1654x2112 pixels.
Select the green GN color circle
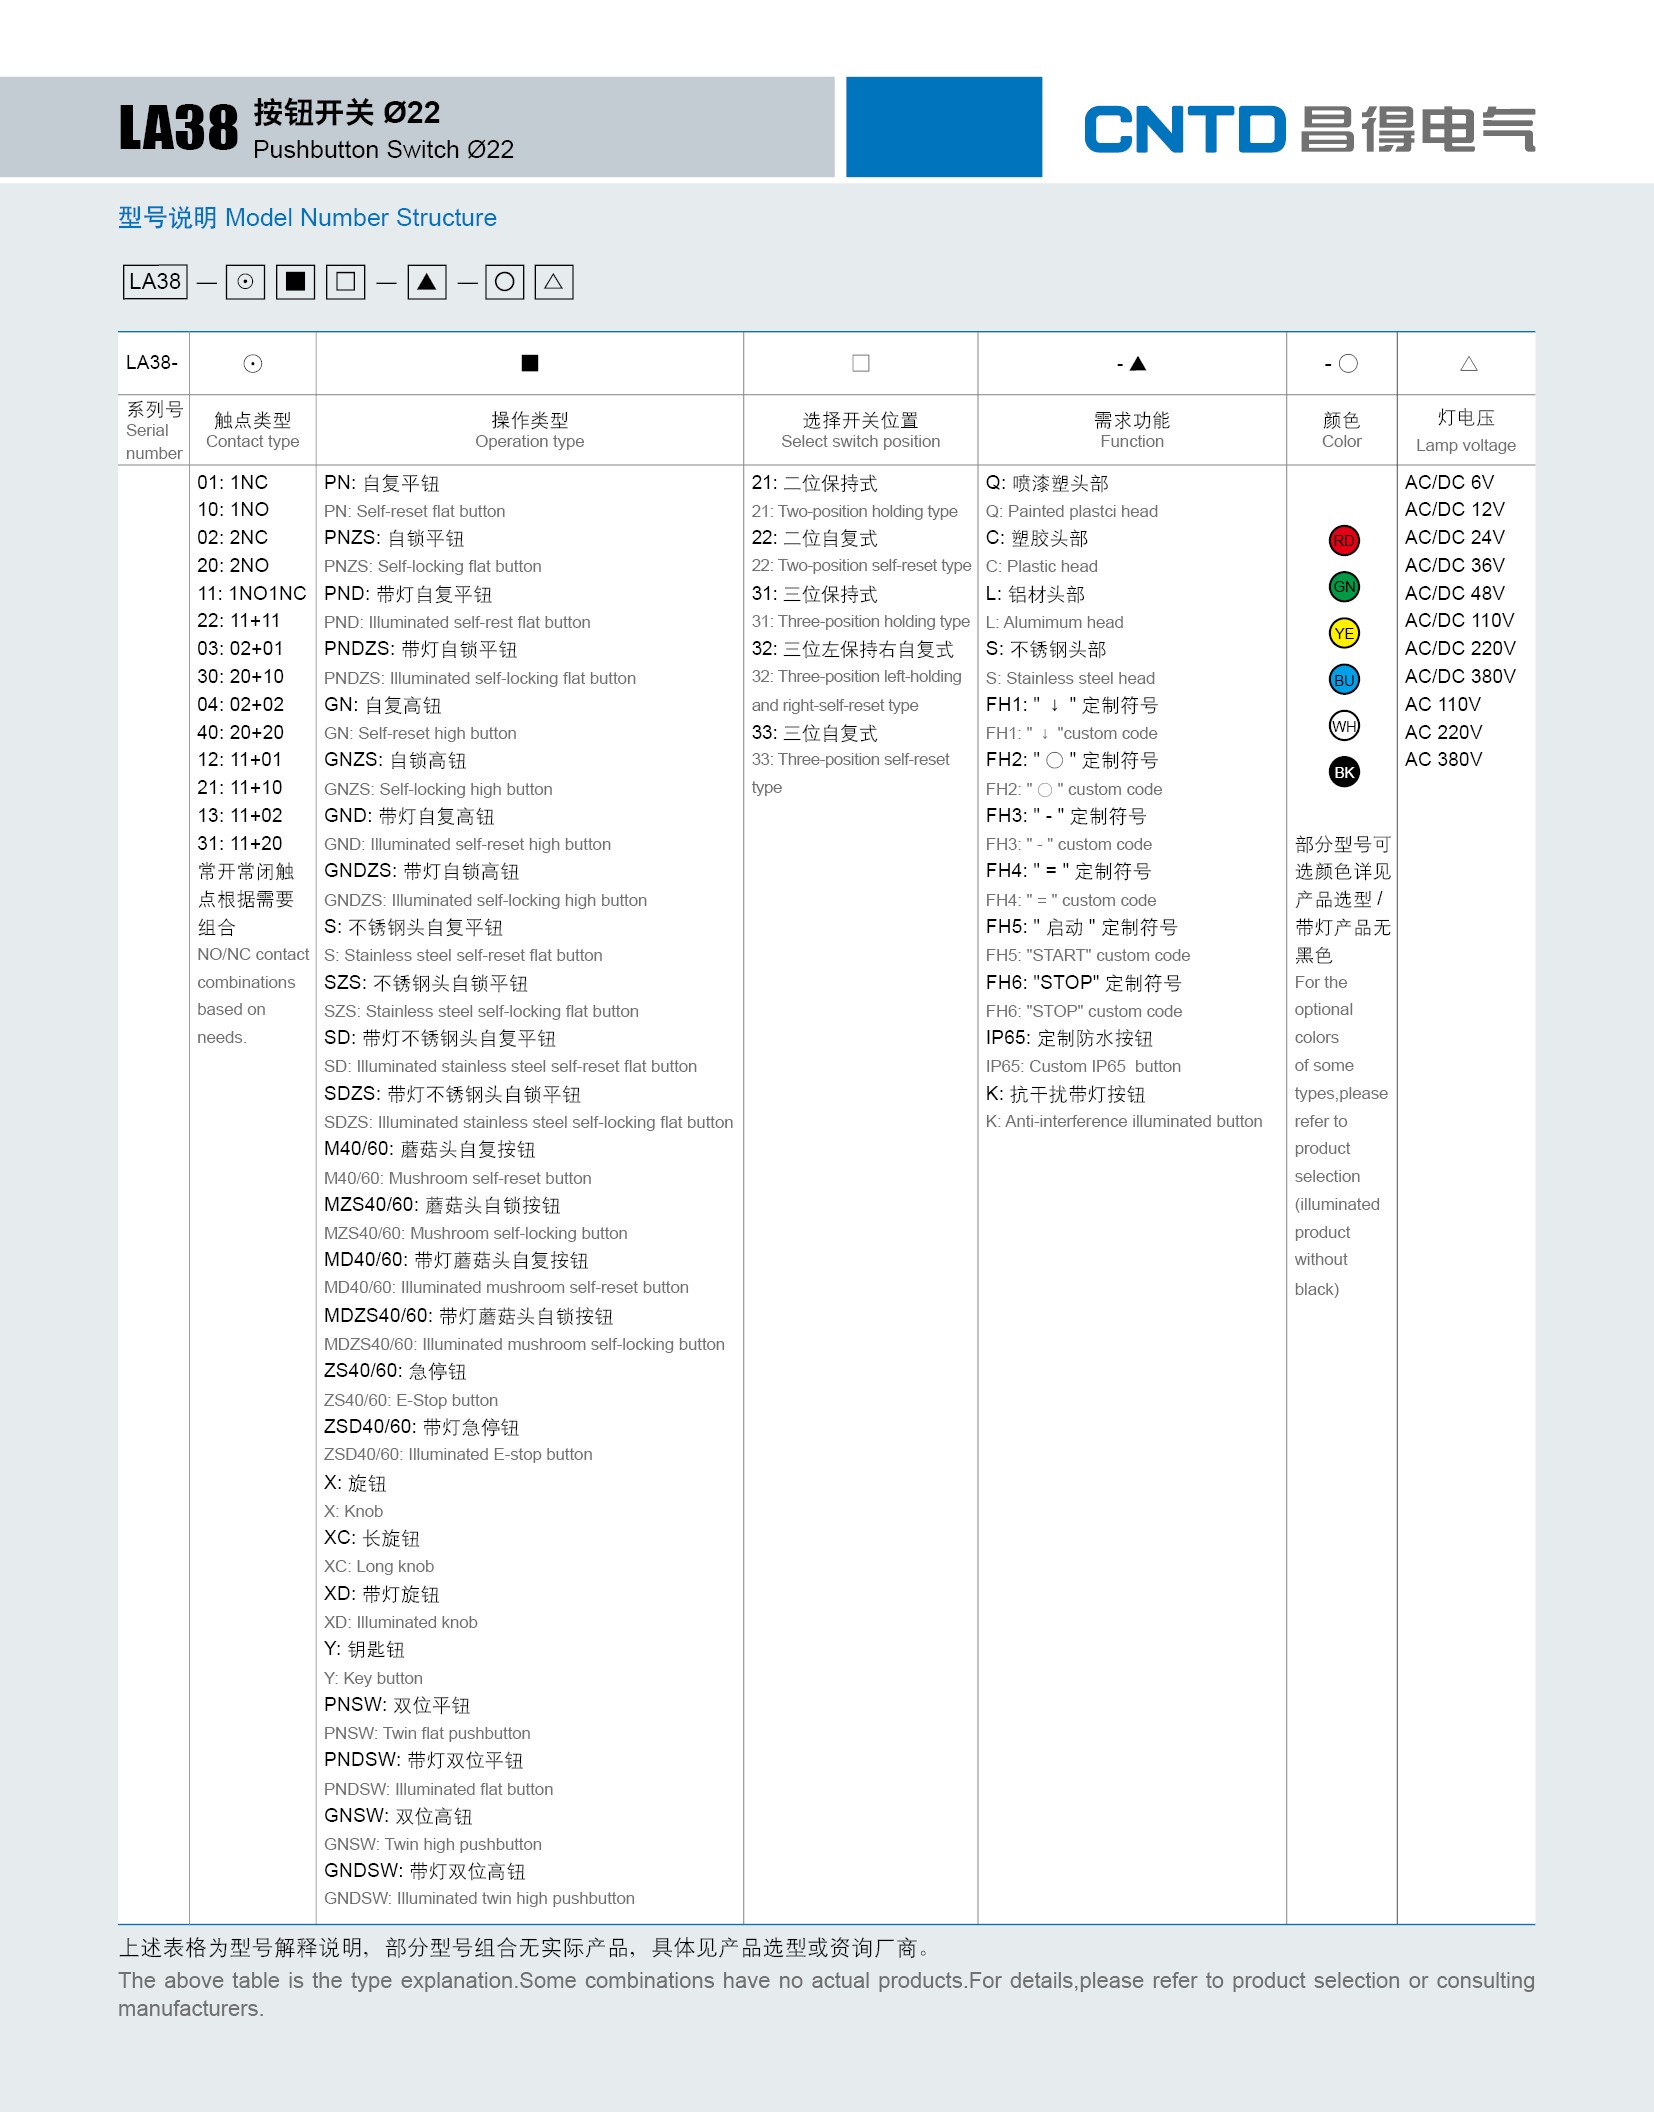pyautogui.click(x=1343, y=587)
